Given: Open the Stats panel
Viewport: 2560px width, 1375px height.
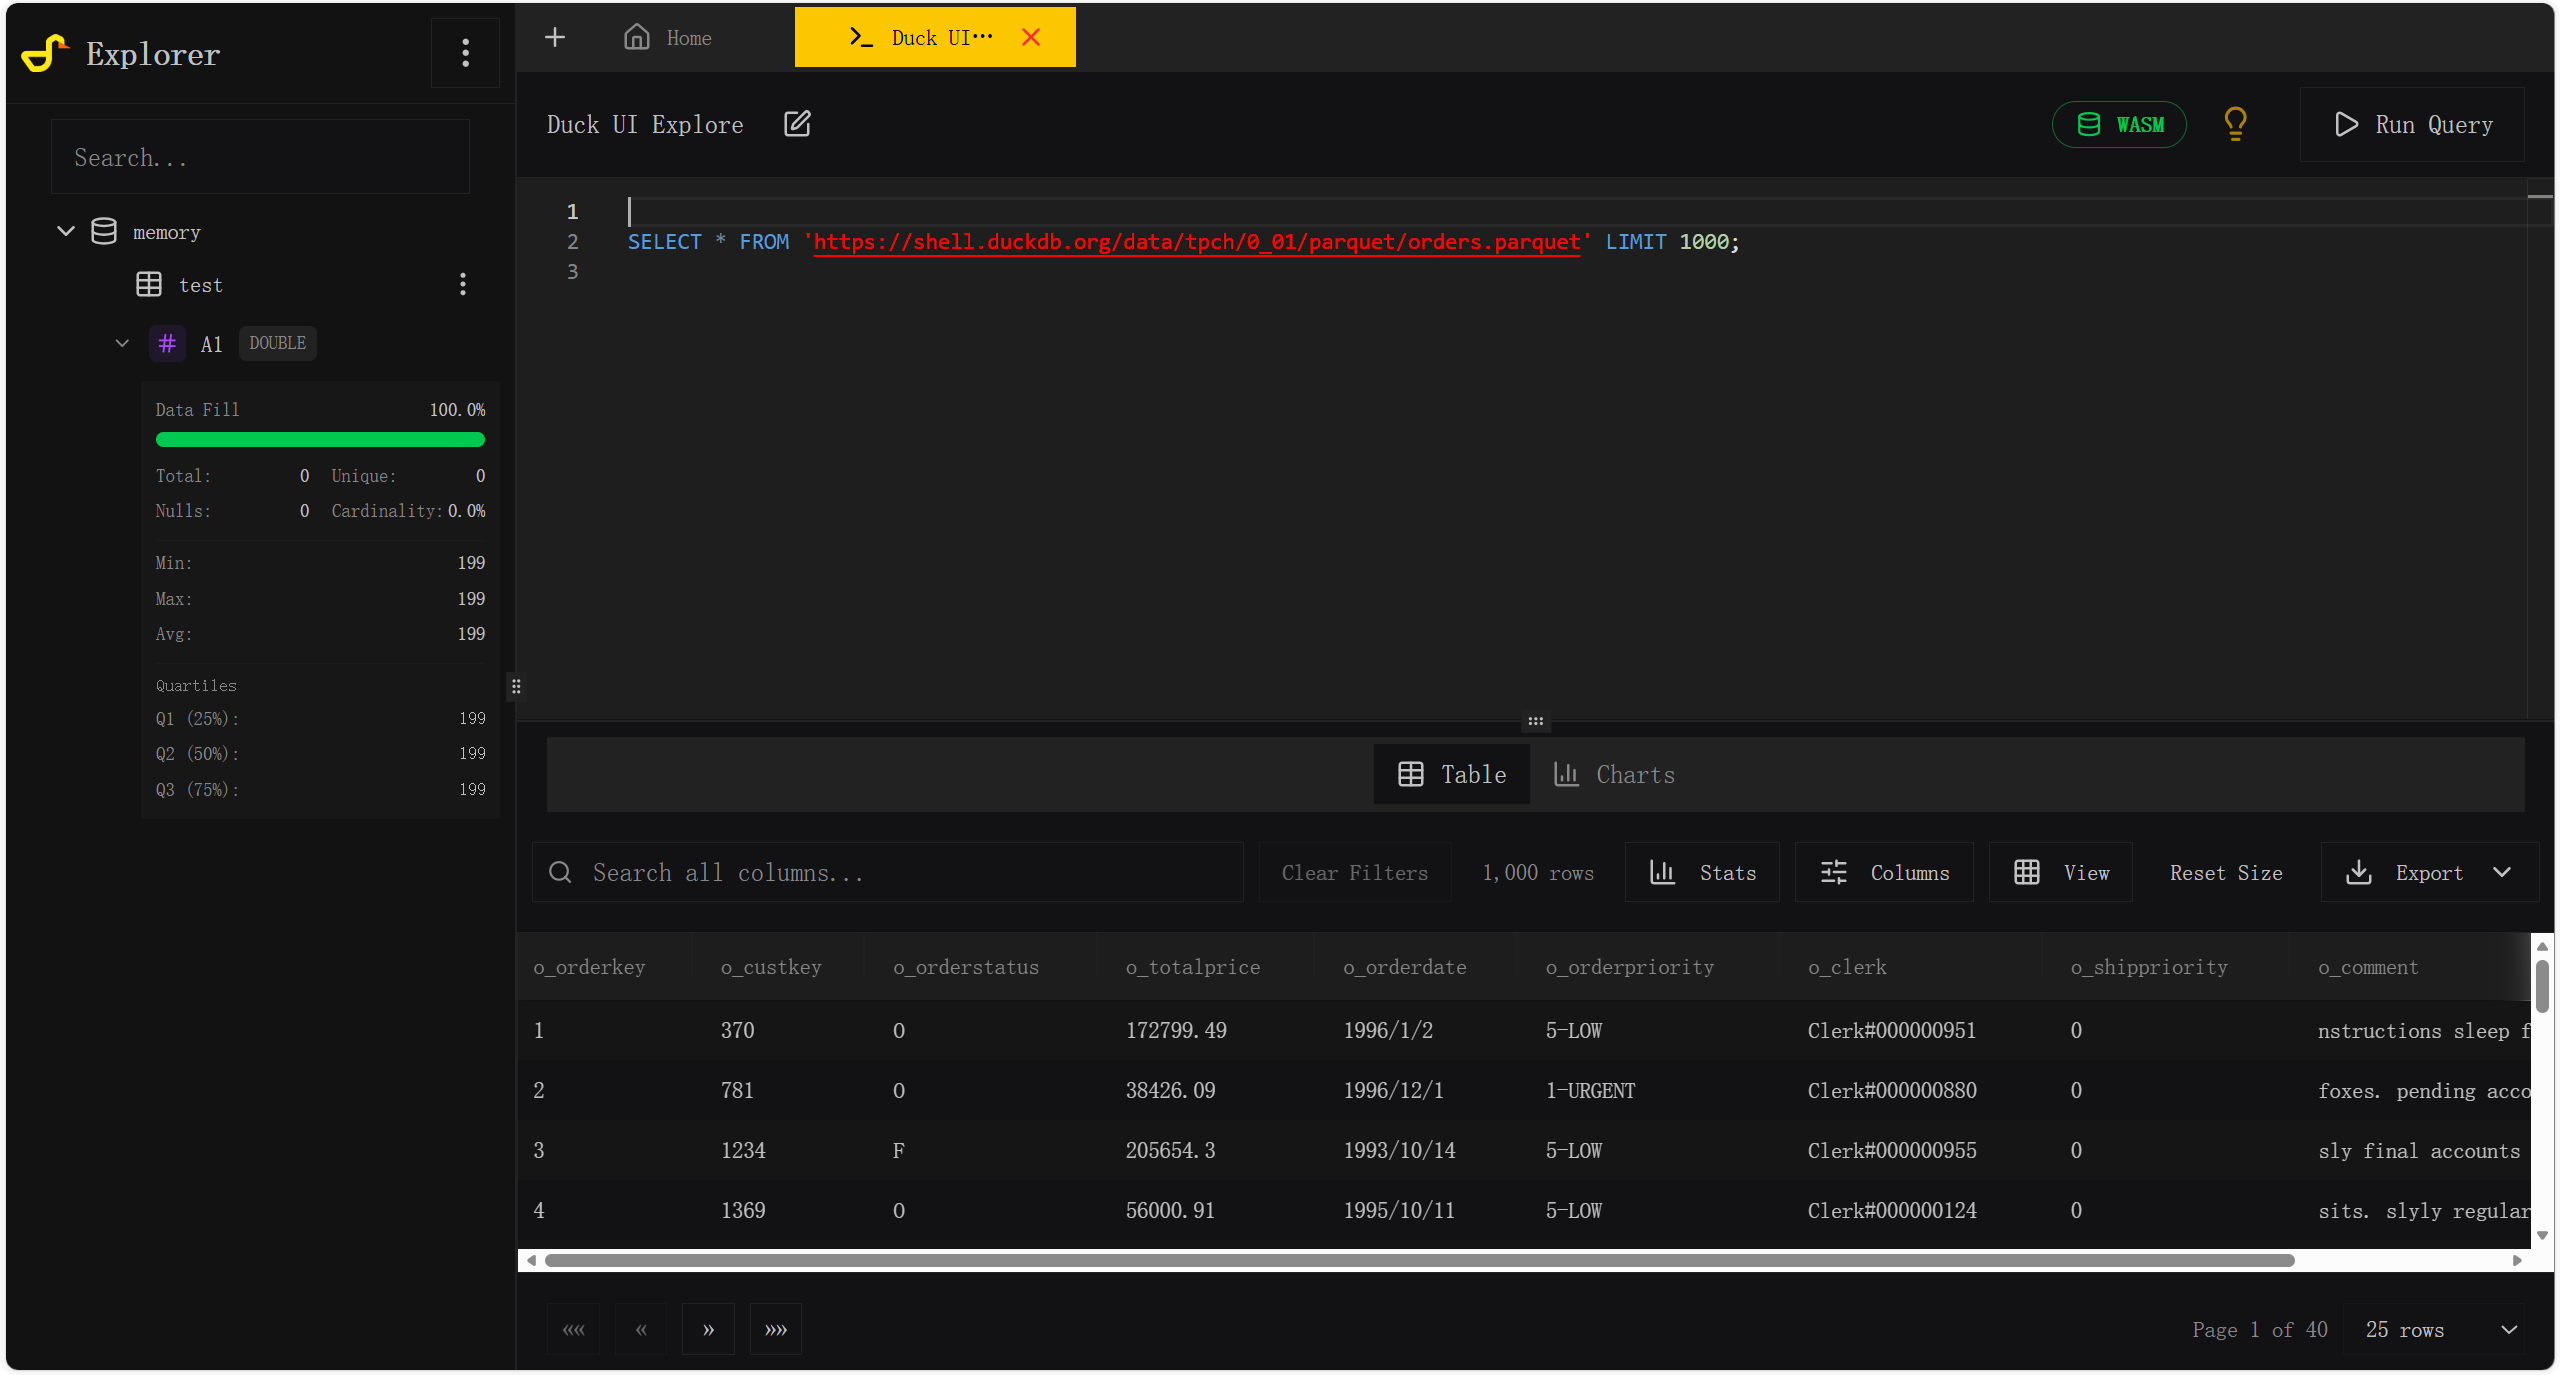Looking at the screenshot, I should 1701,872.
